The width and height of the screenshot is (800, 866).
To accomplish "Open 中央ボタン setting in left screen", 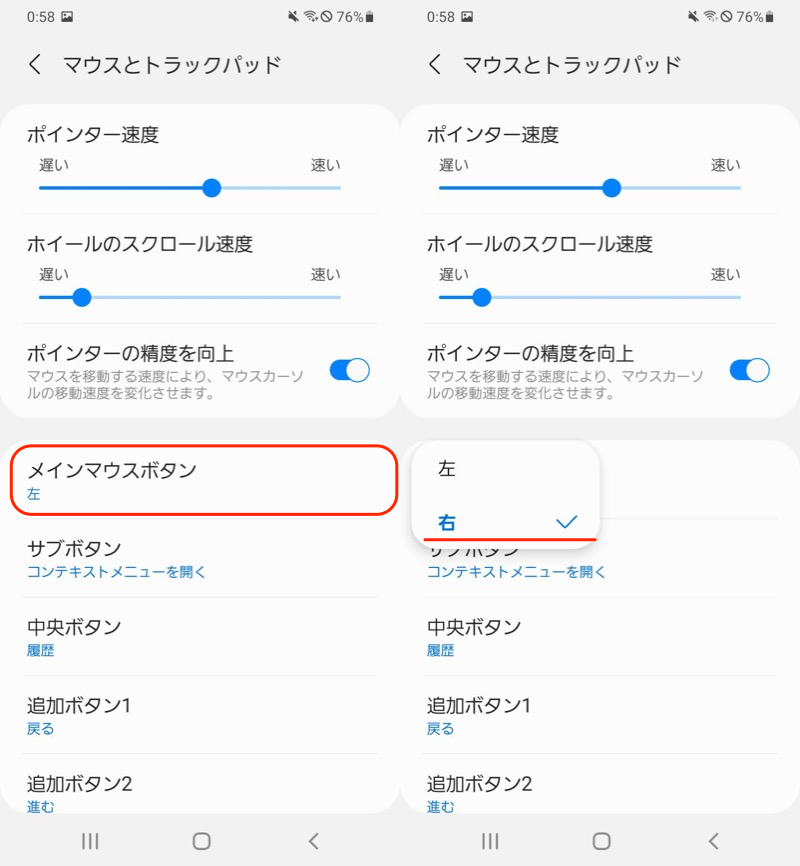I will pyautogui.click(x=200, y=637).
